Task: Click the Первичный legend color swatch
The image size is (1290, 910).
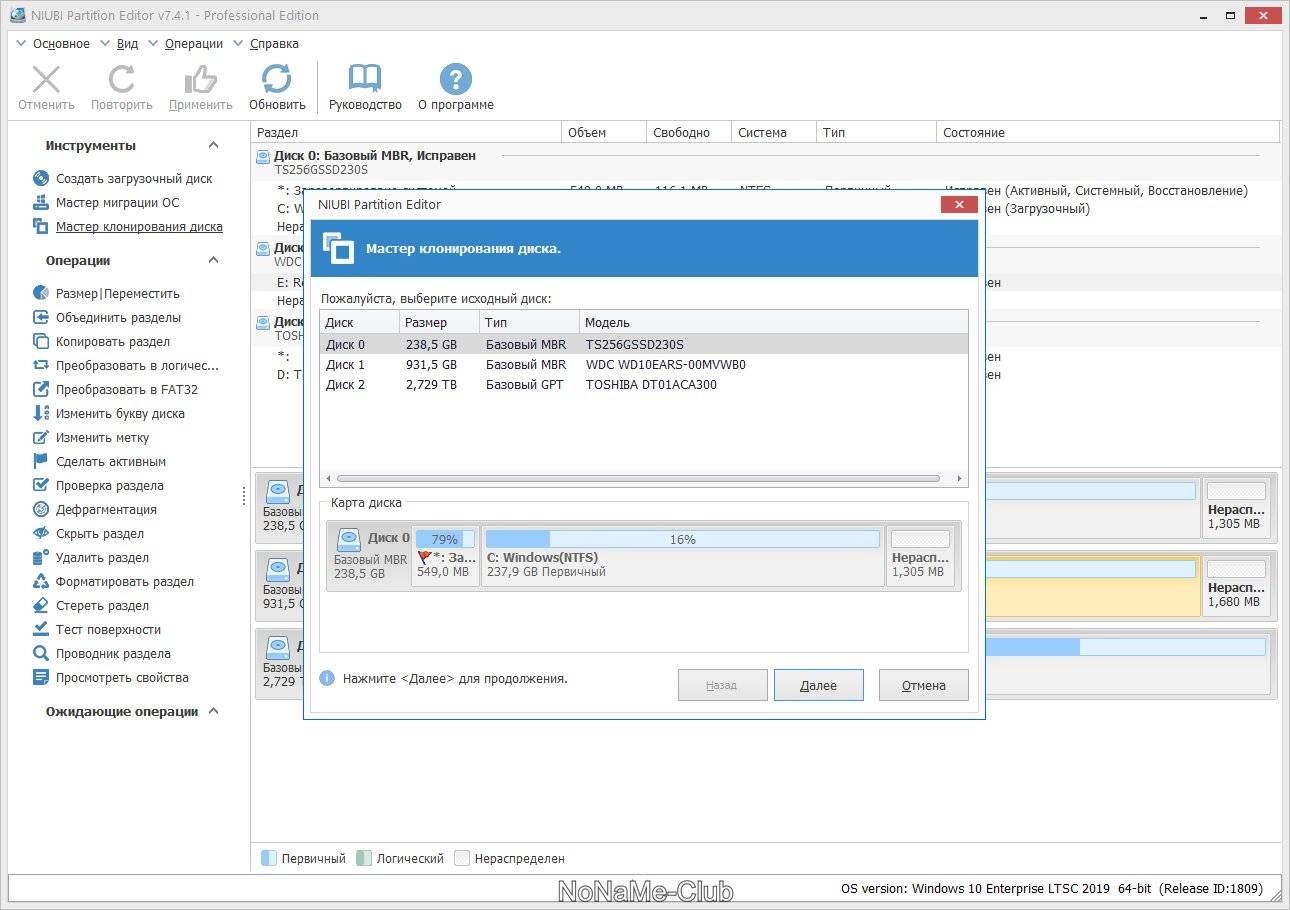Action: (x=268, y=858)
